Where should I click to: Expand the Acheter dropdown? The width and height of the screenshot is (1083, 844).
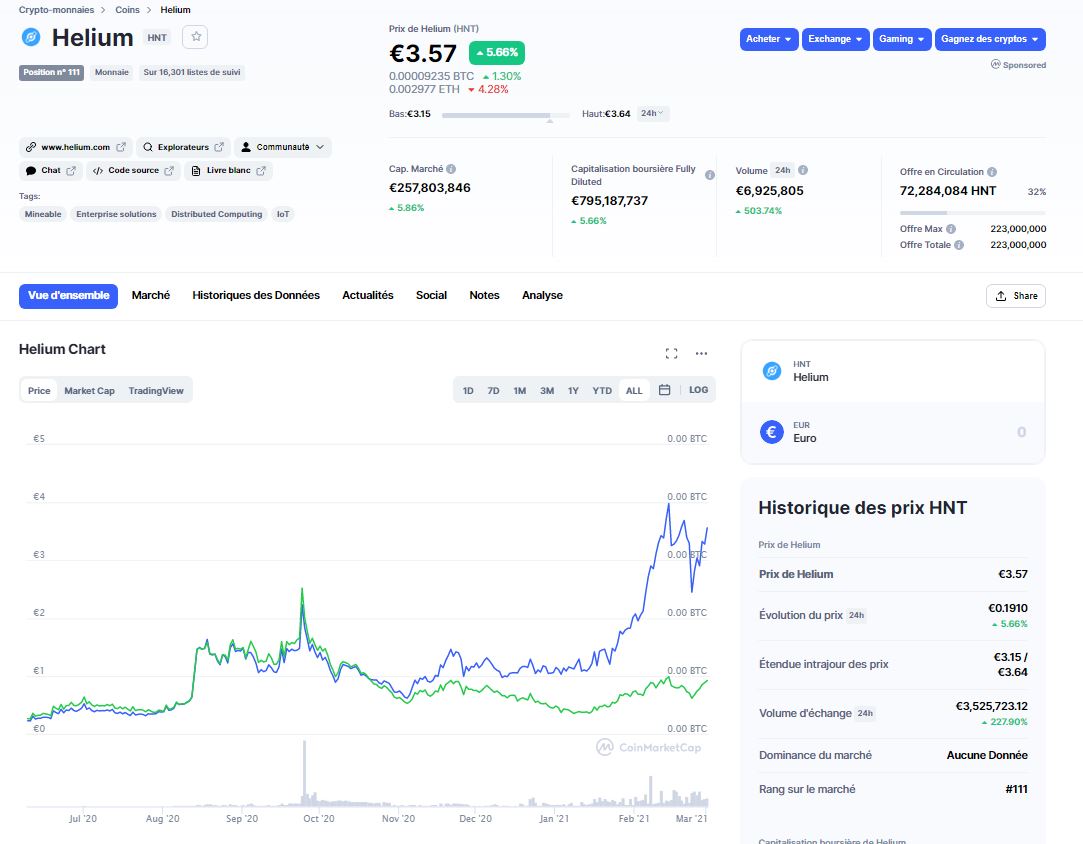pyautogui.click(x=769, y=39)
